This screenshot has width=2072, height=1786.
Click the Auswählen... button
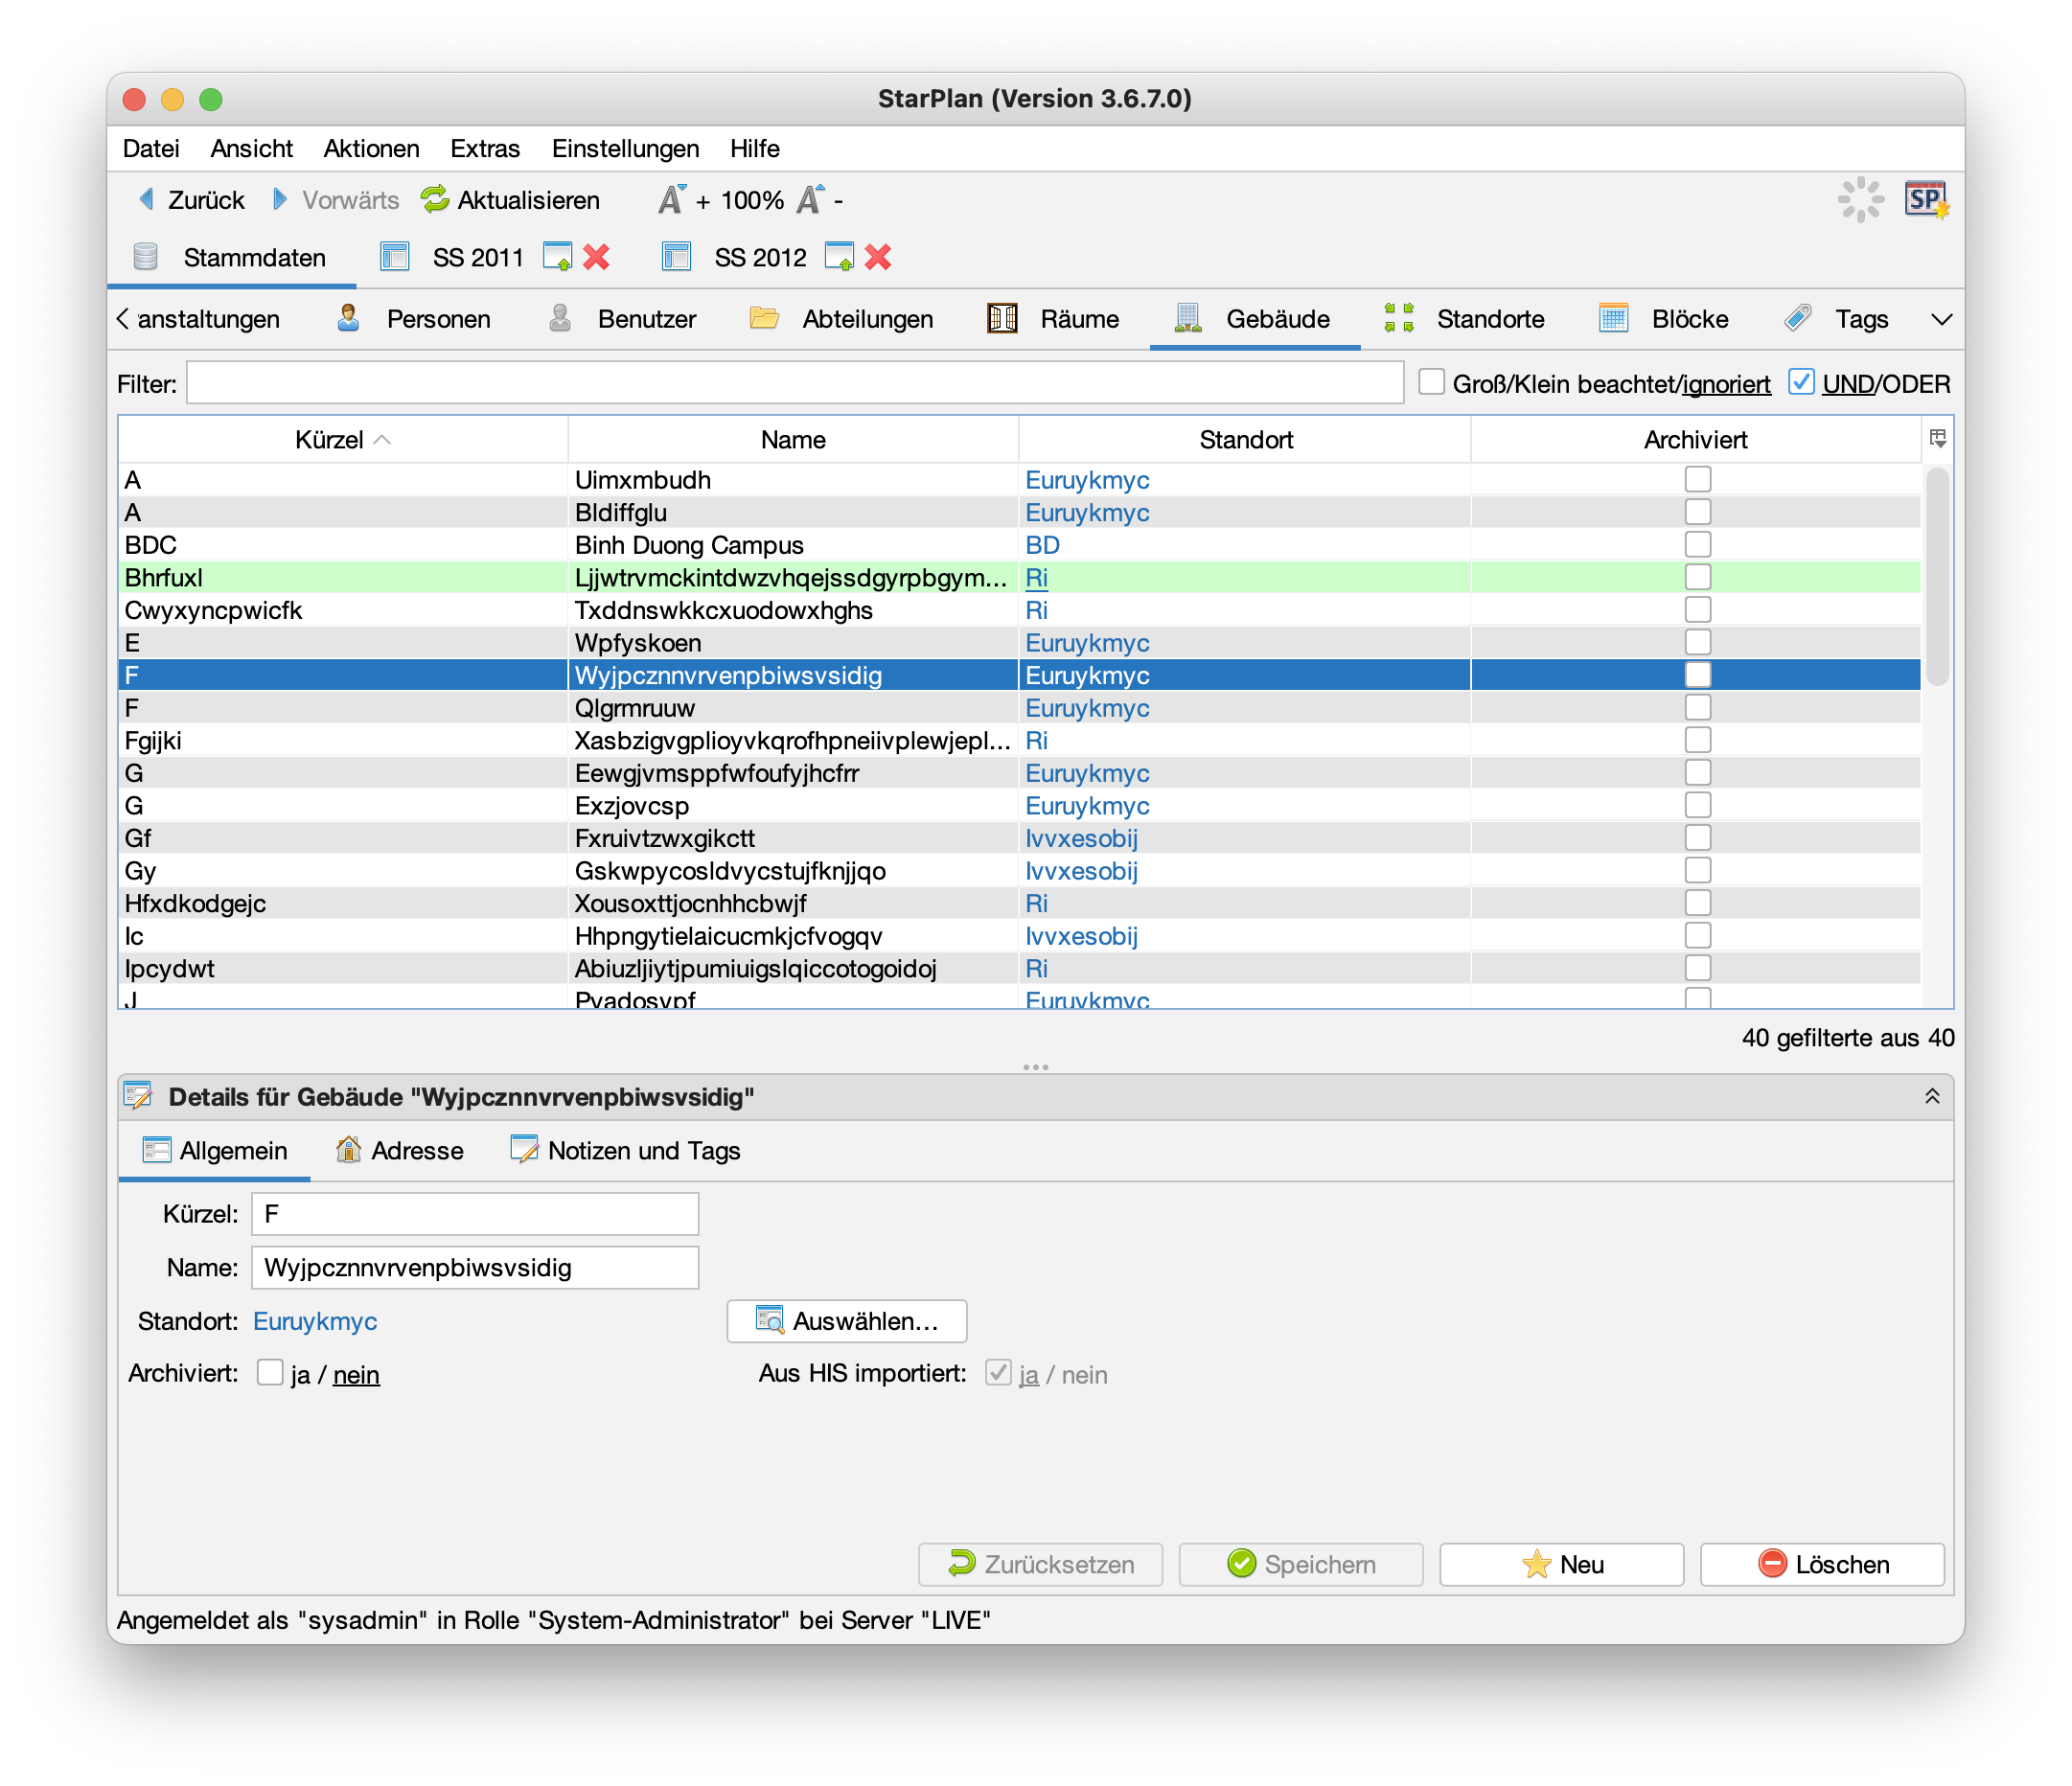(846, 1321)
